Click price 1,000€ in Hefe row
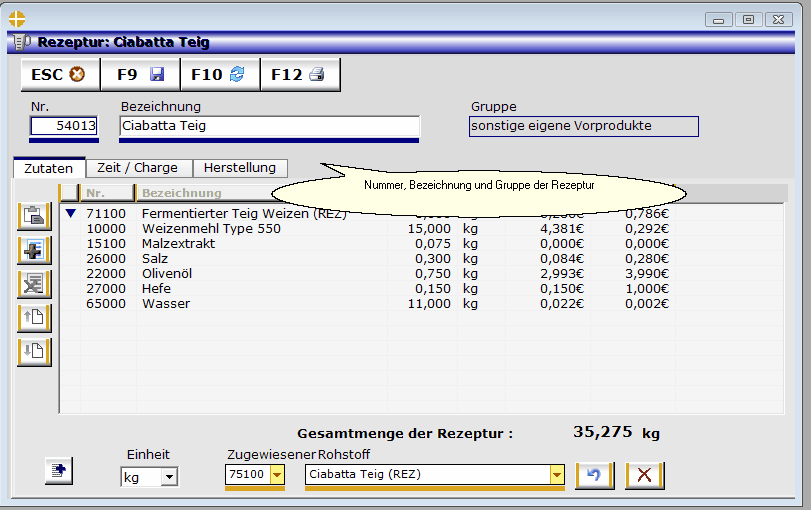 pos(647,289)
